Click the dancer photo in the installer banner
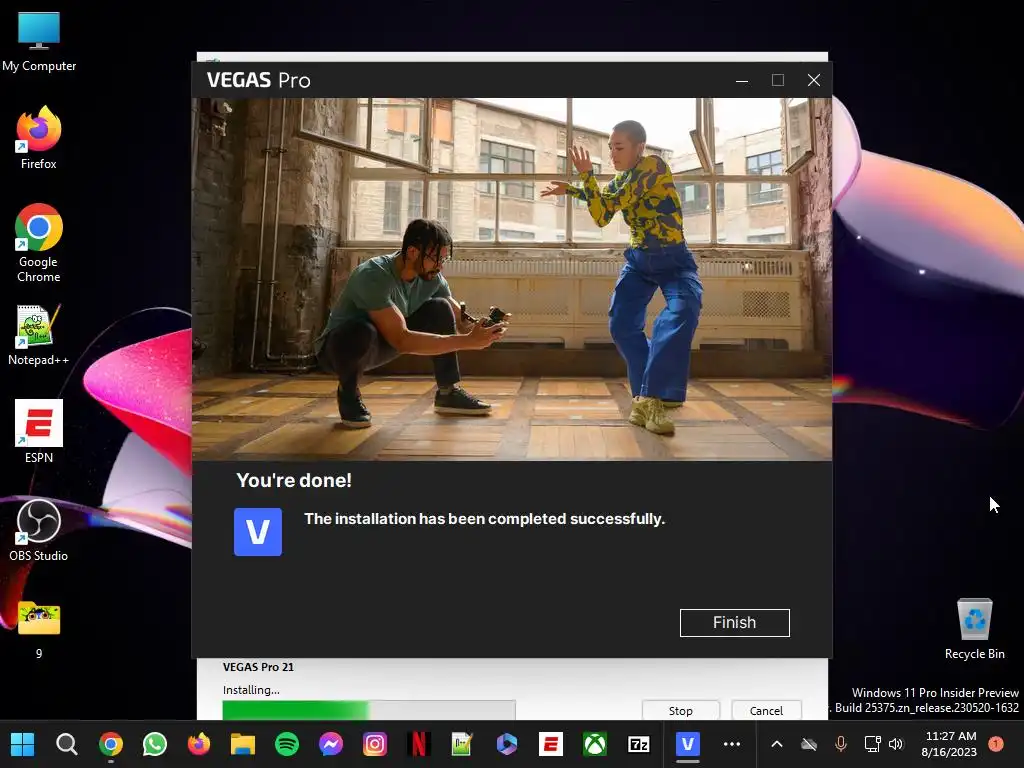This screenshot has width=1024, height=768. (512, 279)
